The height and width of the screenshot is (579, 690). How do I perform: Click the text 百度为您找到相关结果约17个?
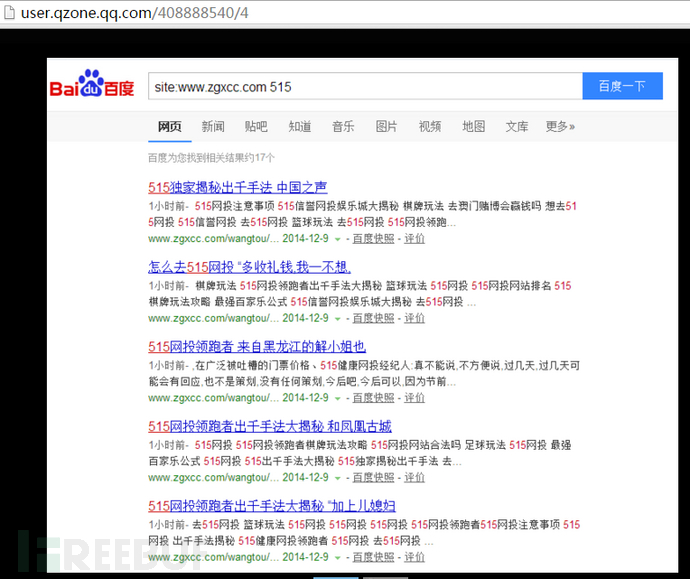(211, 158)
